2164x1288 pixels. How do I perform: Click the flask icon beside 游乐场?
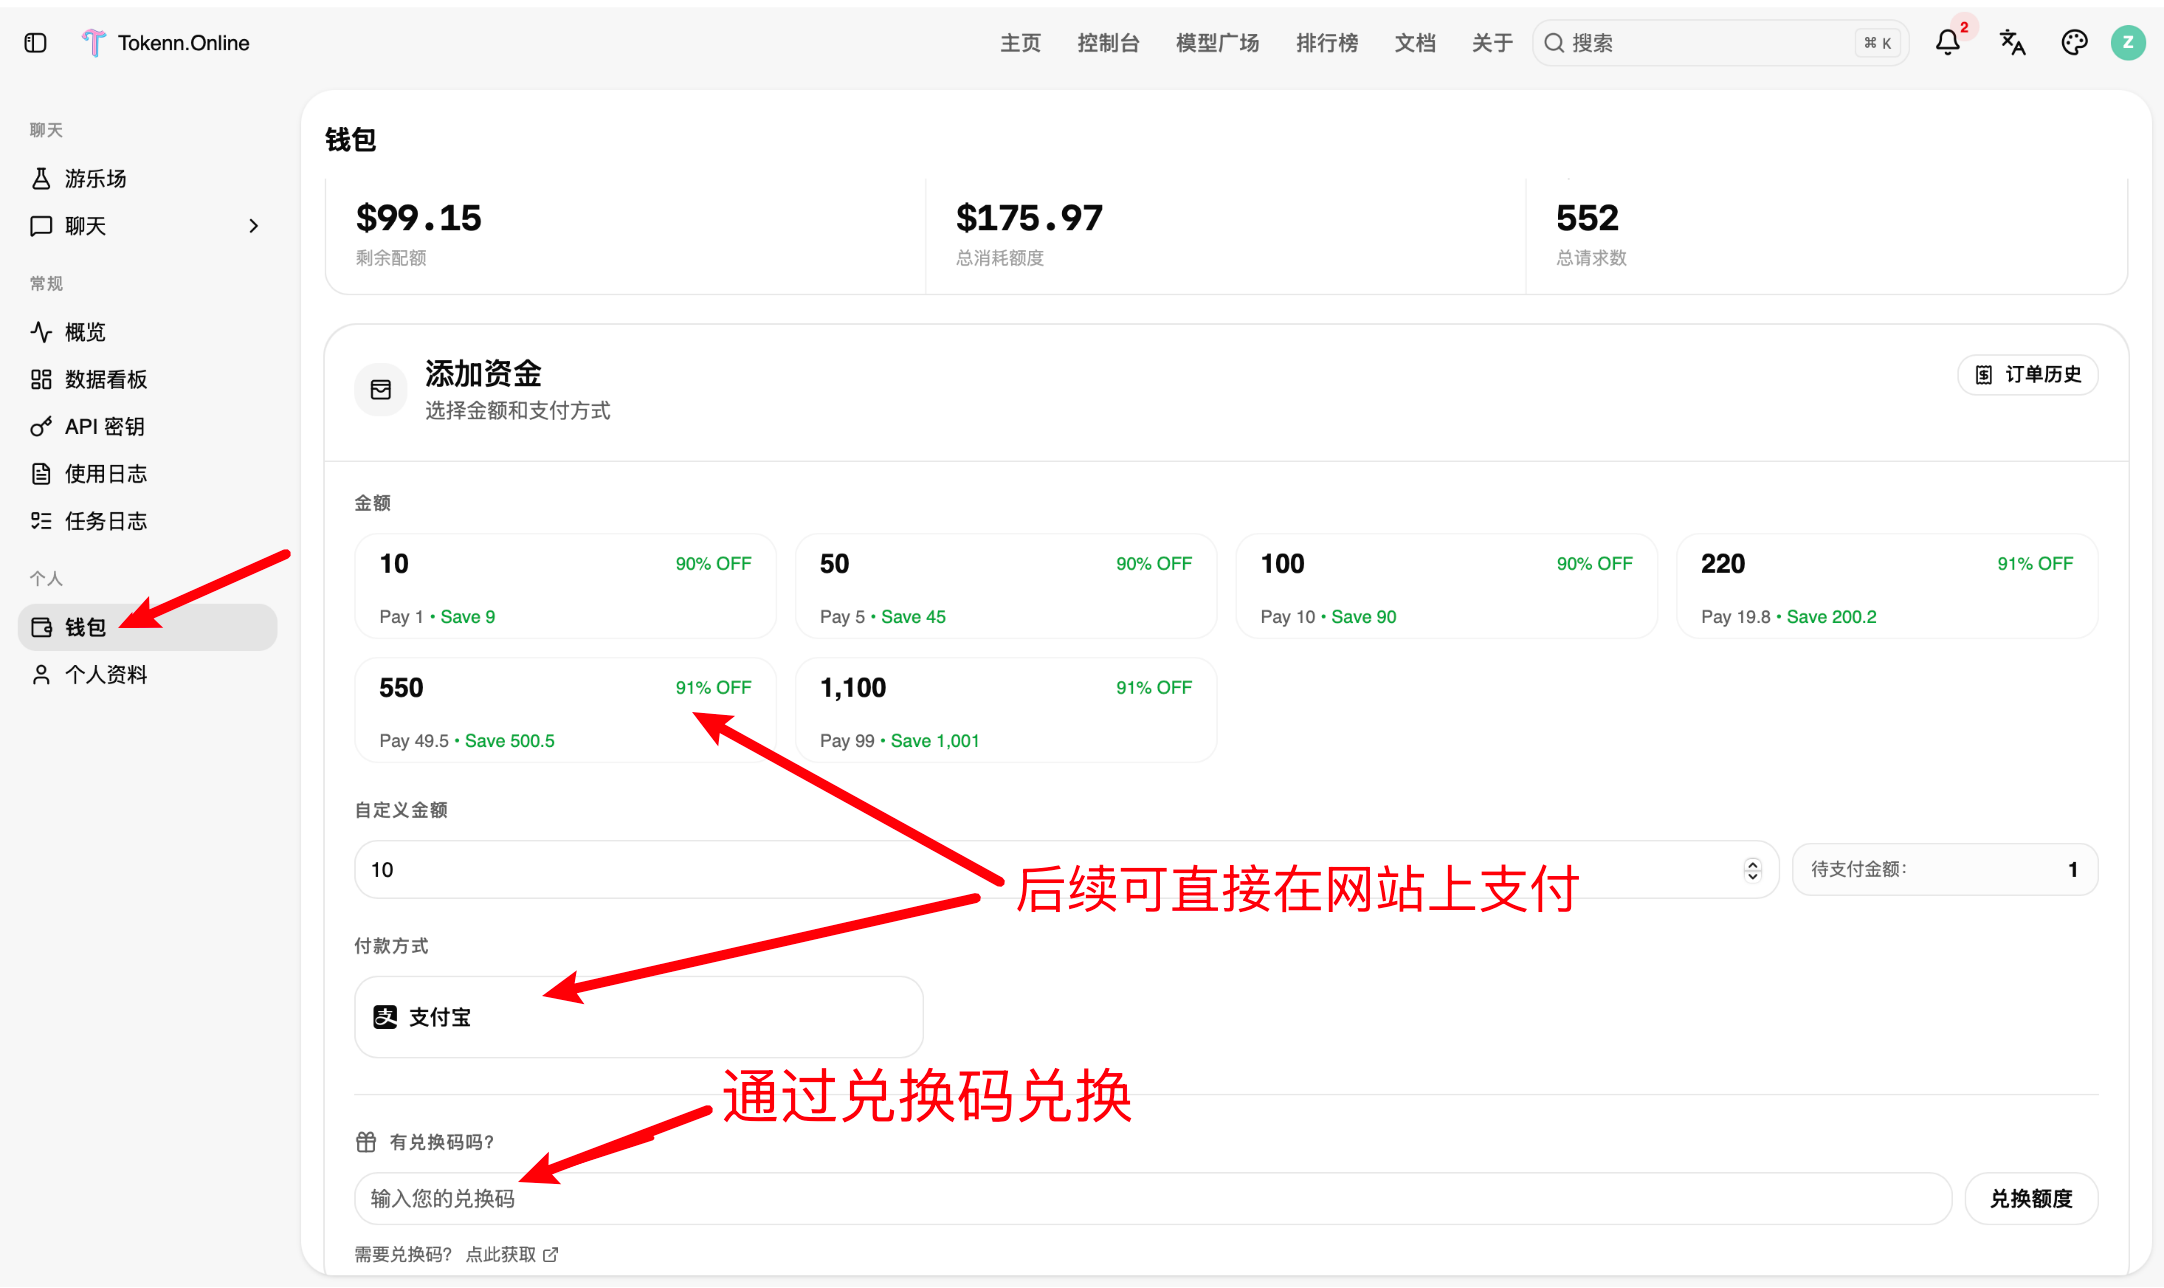41,179
